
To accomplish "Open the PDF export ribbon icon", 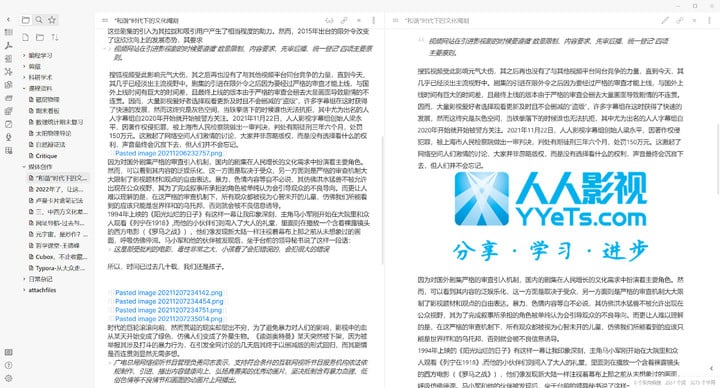I will [8, 45].
